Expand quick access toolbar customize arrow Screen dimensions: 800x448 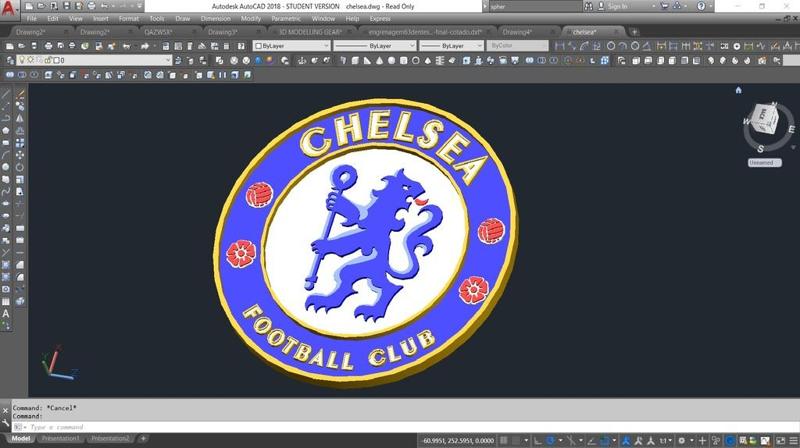click(x=139, y=7)
